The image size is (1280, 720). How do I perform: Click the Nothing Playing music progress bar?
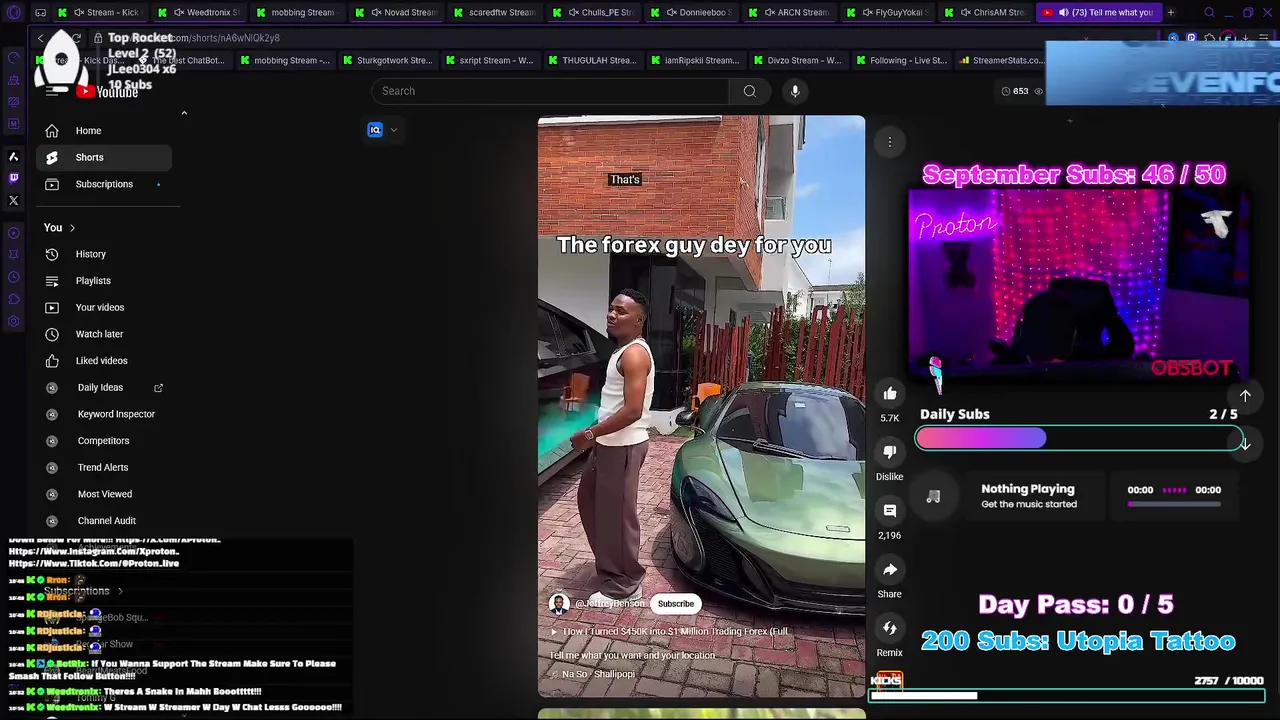(x=1174, y=504)
